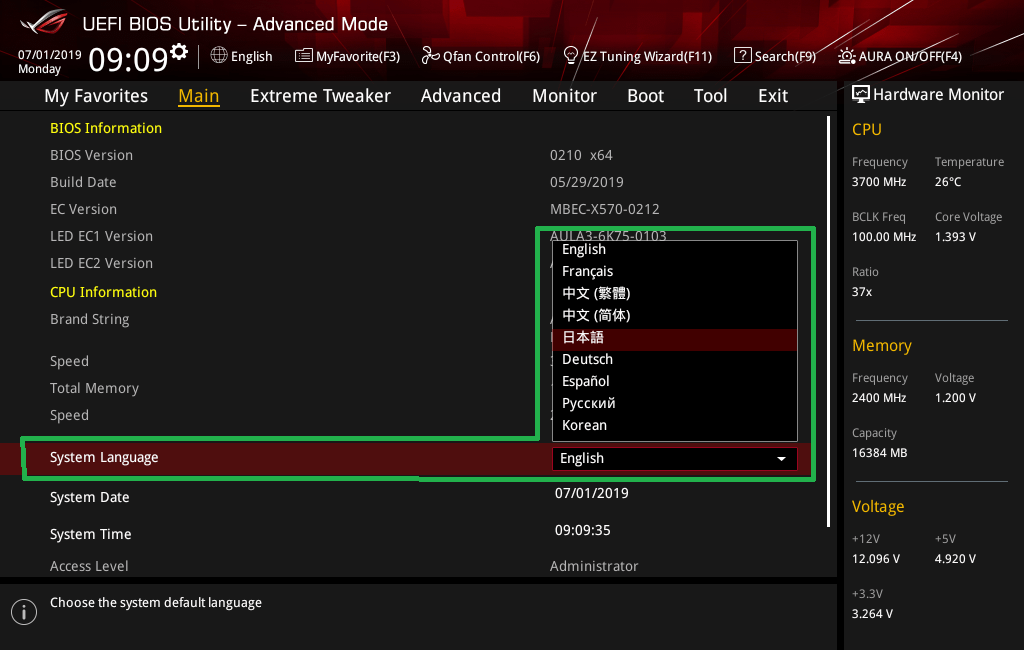Click EC Version value MBEC-X570-0212
The image size is (1024, 650).
pyautogui.click(x=605, y=210)
